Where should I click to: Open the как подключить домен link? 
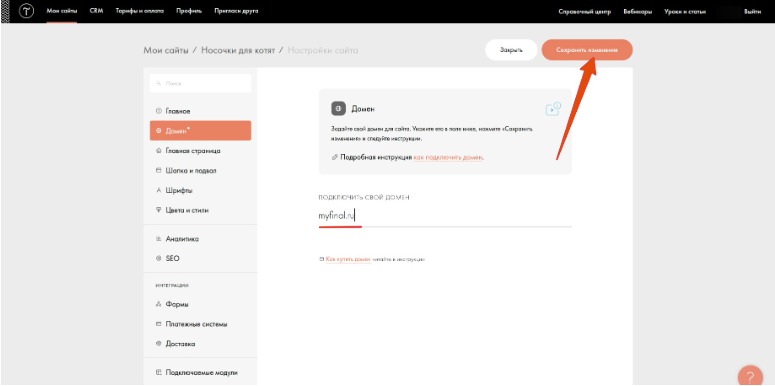(448, 158)
